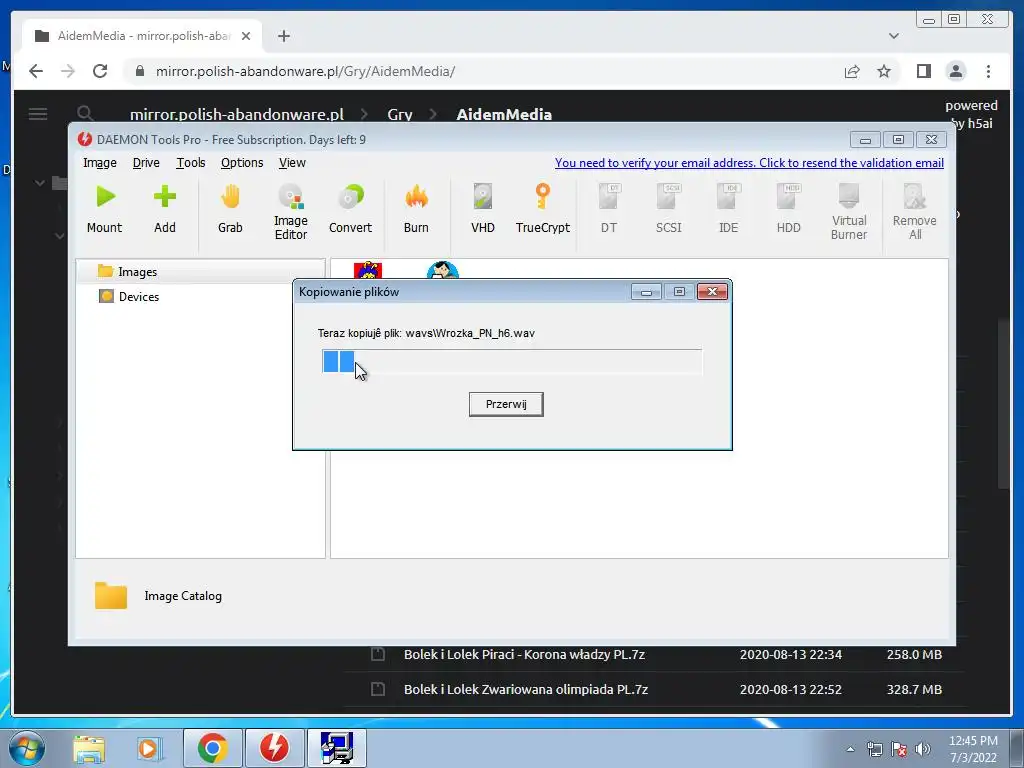Click the Image Catalog folder icon
1024x768 pixels.
coord(110,595)
